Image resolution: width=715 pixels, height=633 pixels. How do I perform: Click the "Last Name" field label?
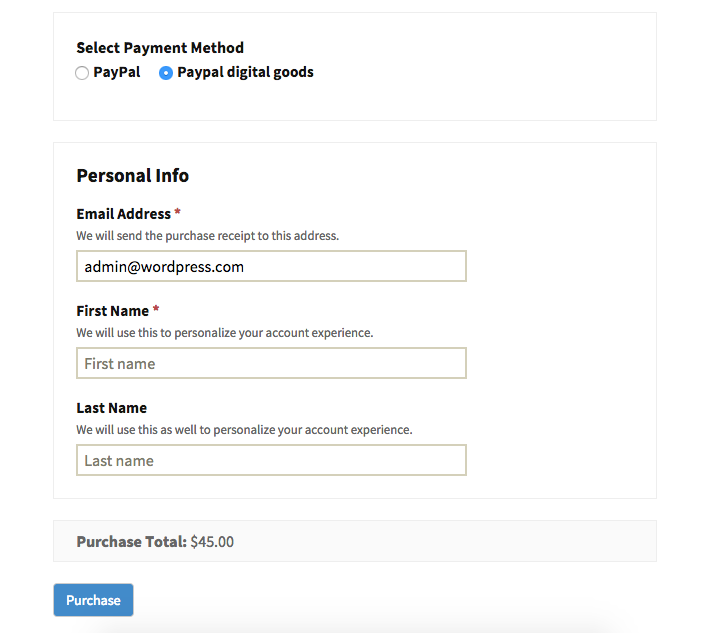111,408
